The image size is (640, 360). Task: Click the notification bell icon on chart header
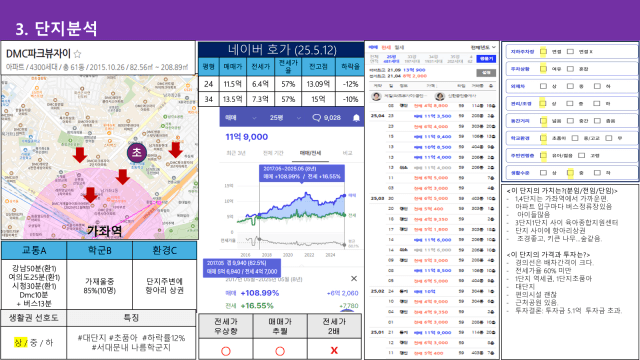(x=356, y=118)
